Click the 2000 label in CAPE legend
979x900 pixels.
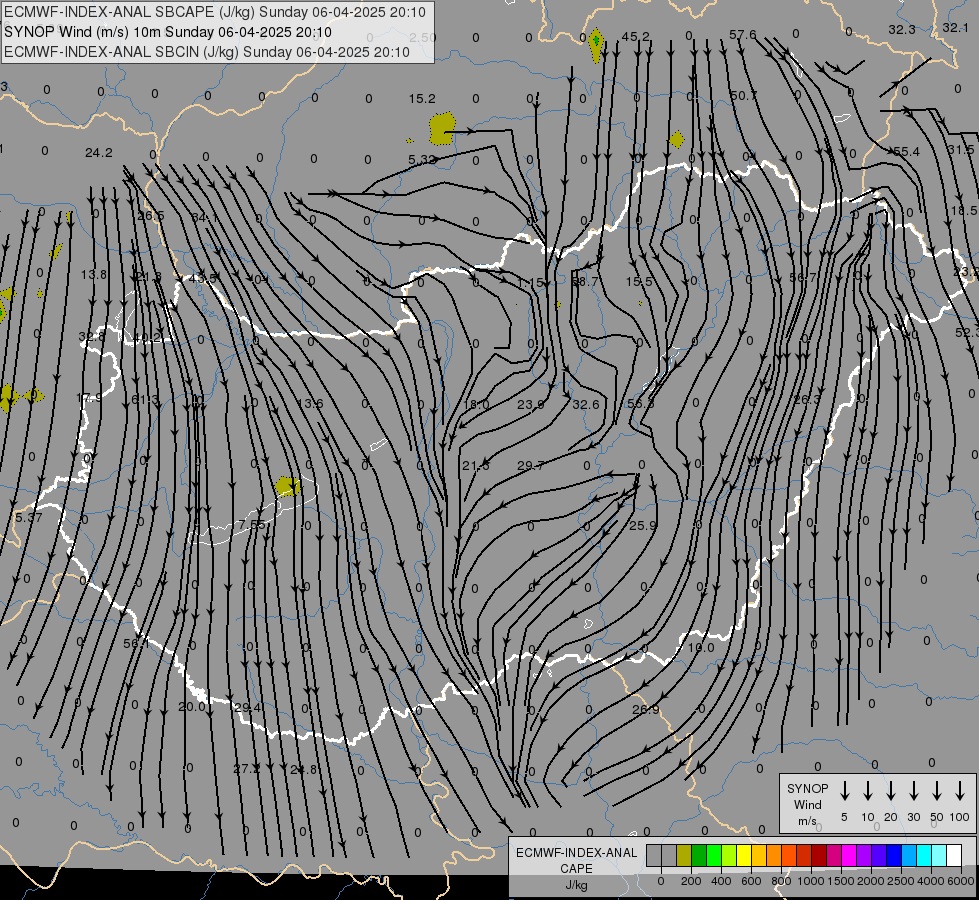coord(870,881)
